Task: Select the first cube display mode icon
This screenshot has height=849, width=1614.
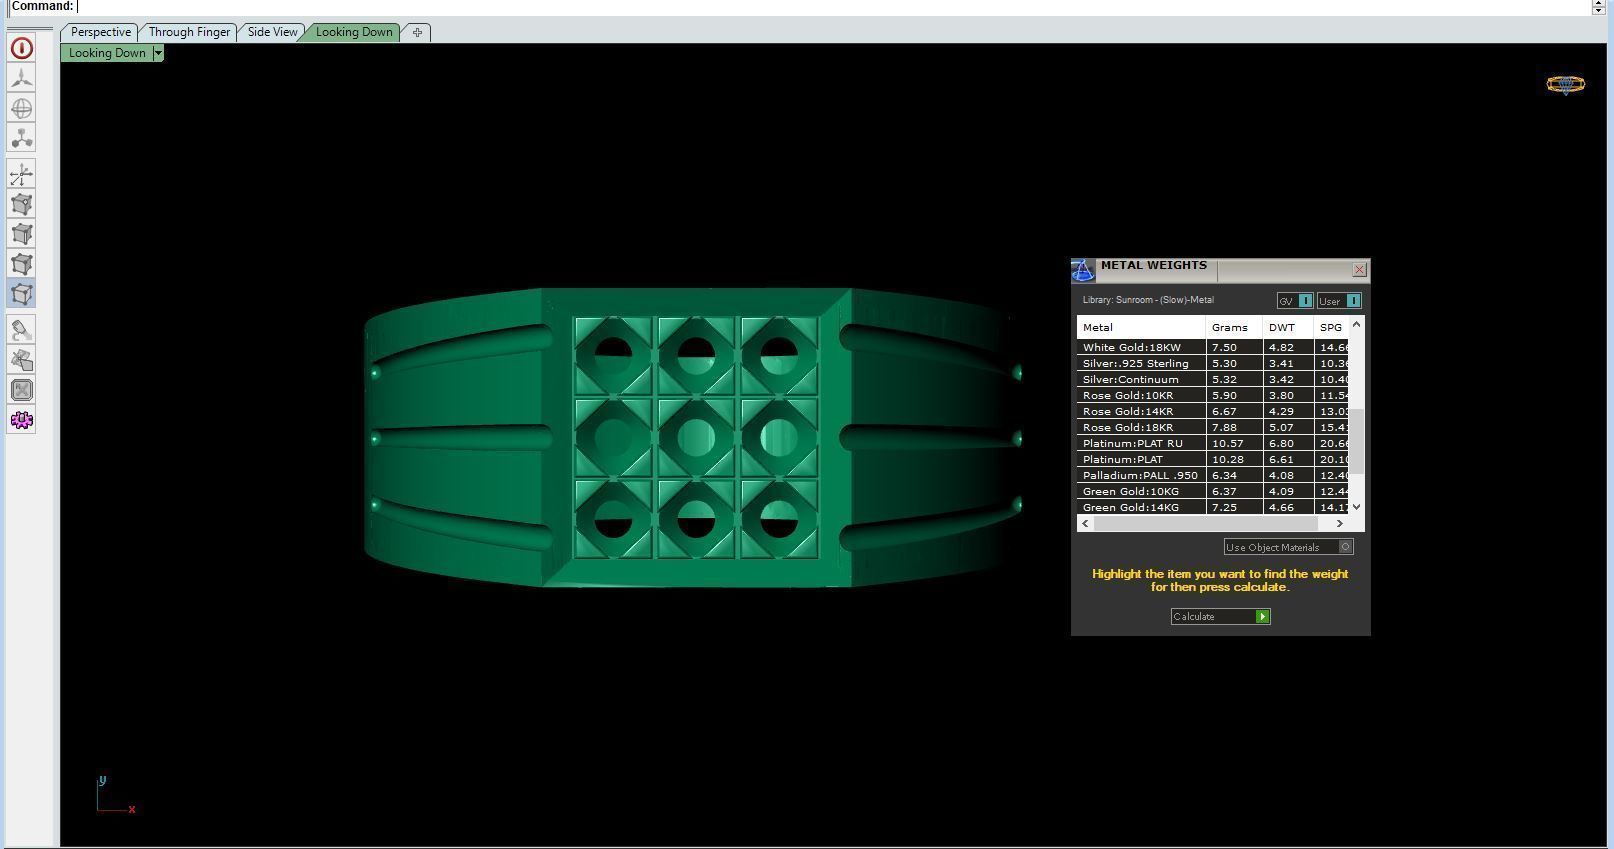Action: coord(21,204)
